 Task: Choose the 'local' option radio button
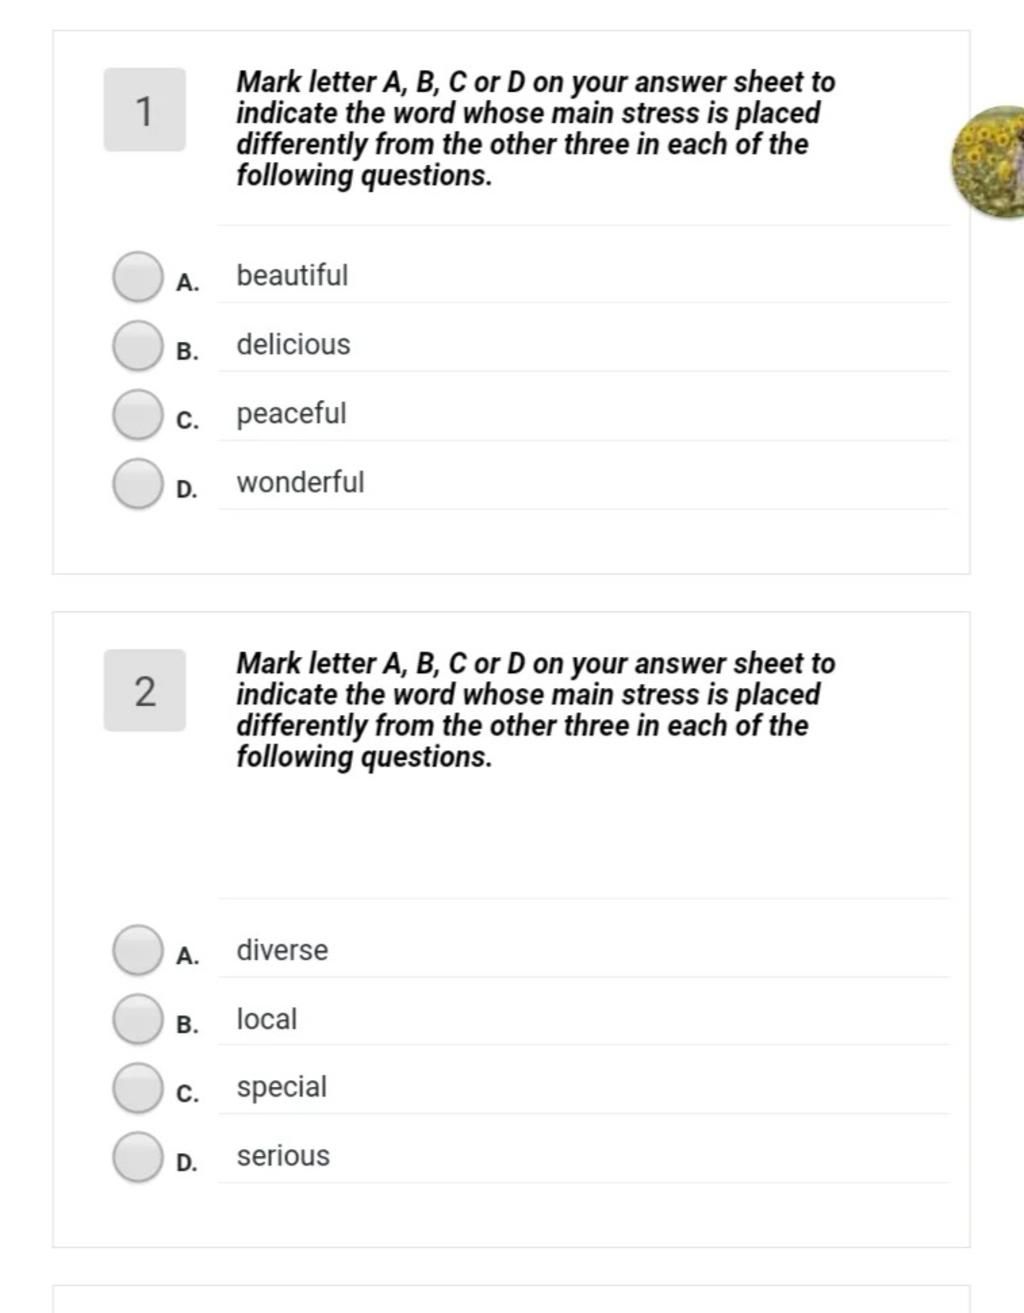(137, 1019)
